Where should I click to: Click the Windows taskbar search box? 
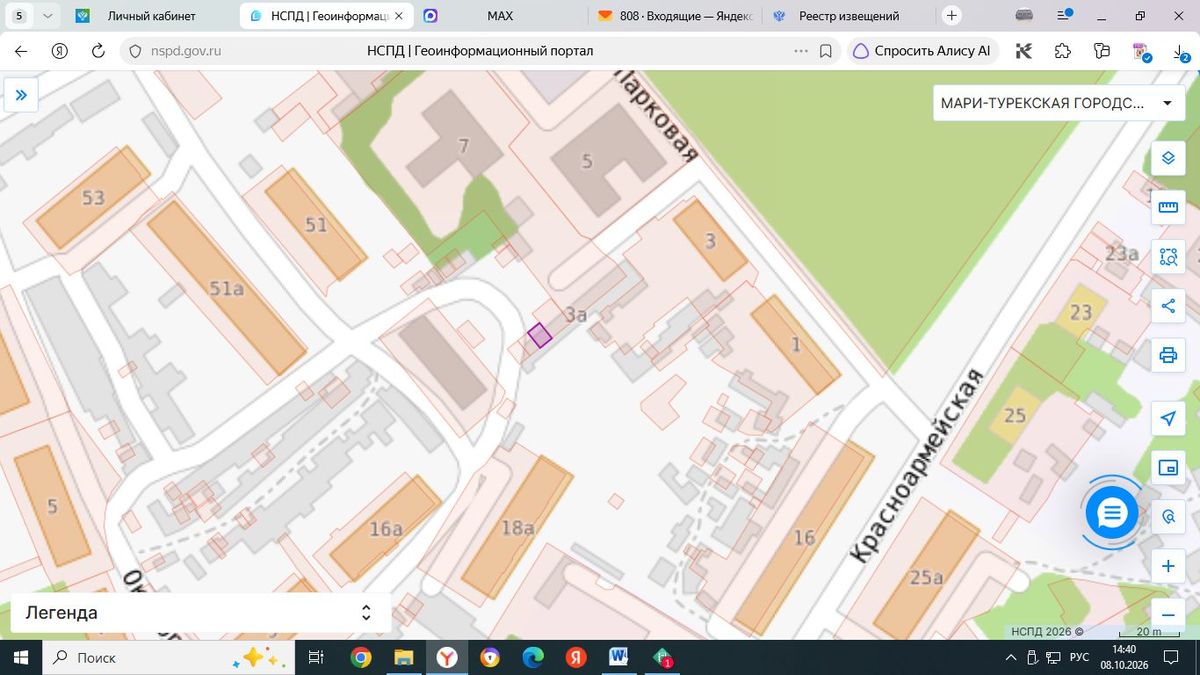click(x=168, y=658)
